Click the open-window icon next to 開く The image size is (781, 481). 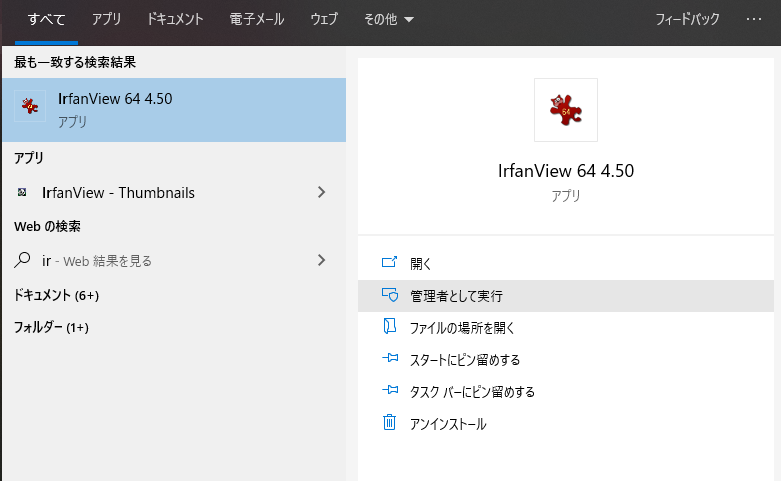389,262
